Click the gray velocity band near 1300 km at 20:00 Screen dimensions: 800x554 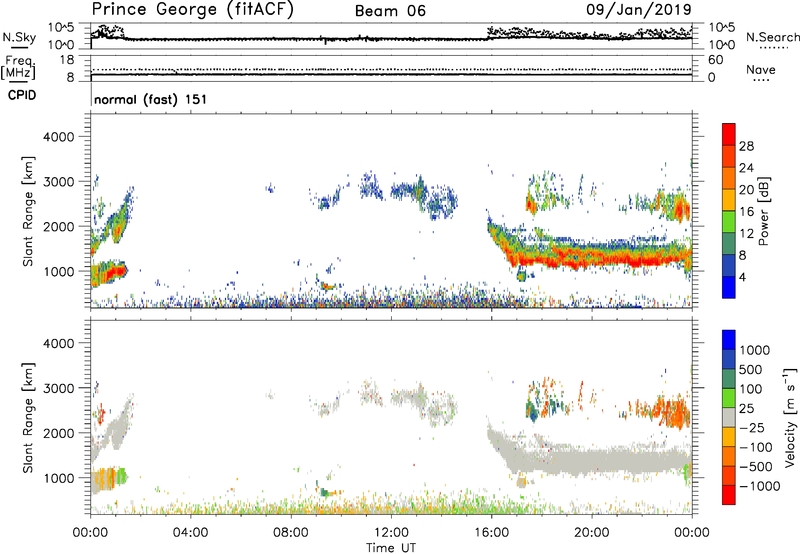click(x=592, y=460)
